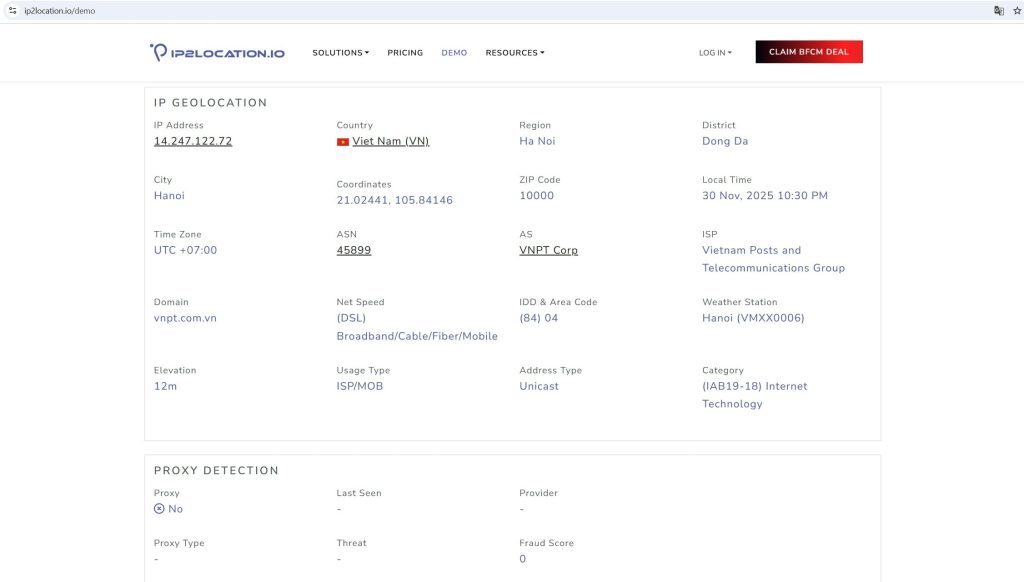Click the Viet Nam flag icon
Image resolution: width=1024 pixels, height=582 pixels.
pyautogui.click(x=343, y=142)
